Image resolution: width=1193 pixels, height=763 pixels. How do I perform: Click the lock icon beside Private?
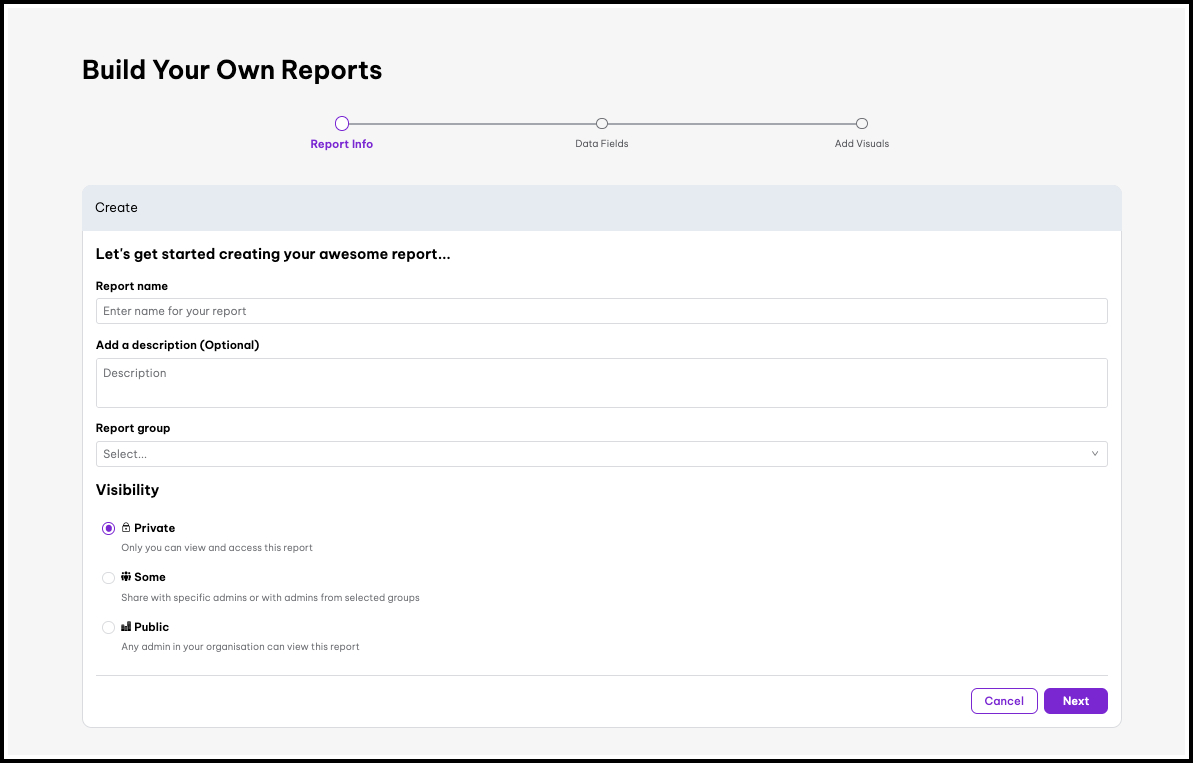pos(126,528)
